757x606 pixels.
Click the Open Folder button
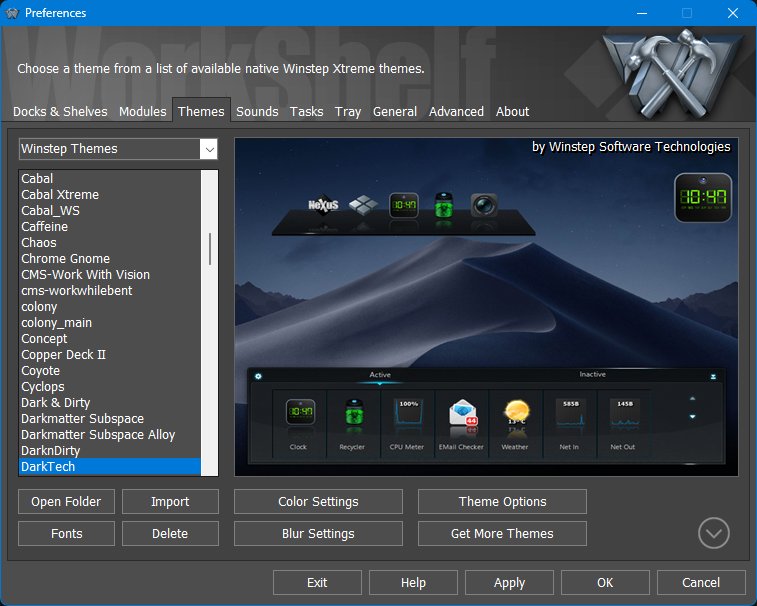click(x=66, y=502)
